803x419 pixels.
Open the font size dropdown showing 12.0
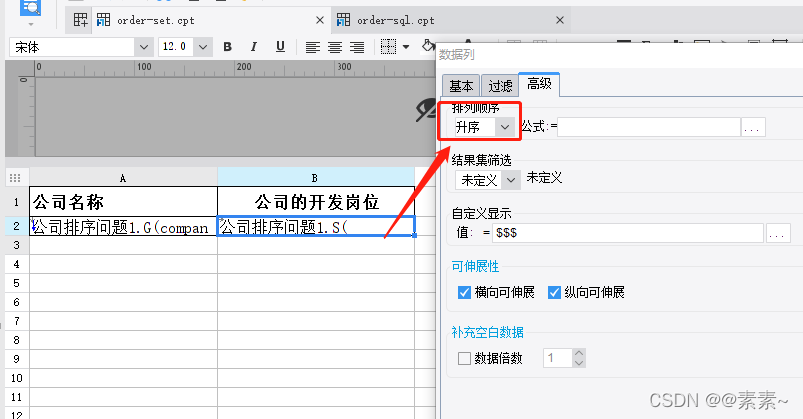(203, 47)
